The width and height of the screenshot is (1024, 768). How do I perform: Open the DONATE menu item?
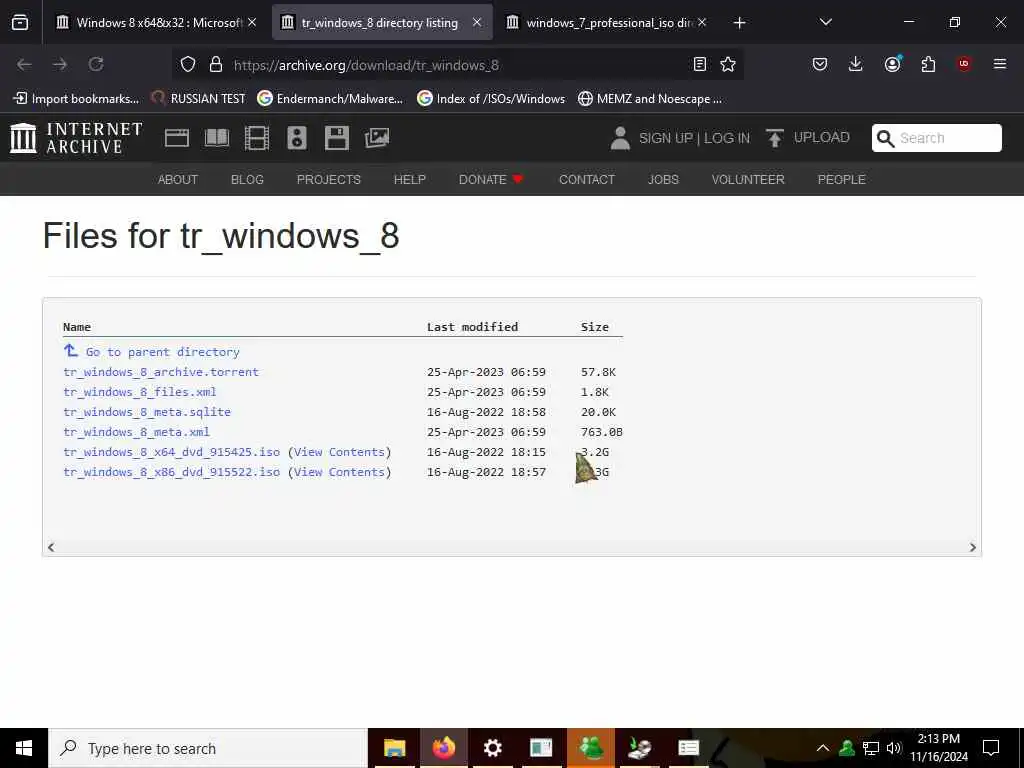click(491, 180)
